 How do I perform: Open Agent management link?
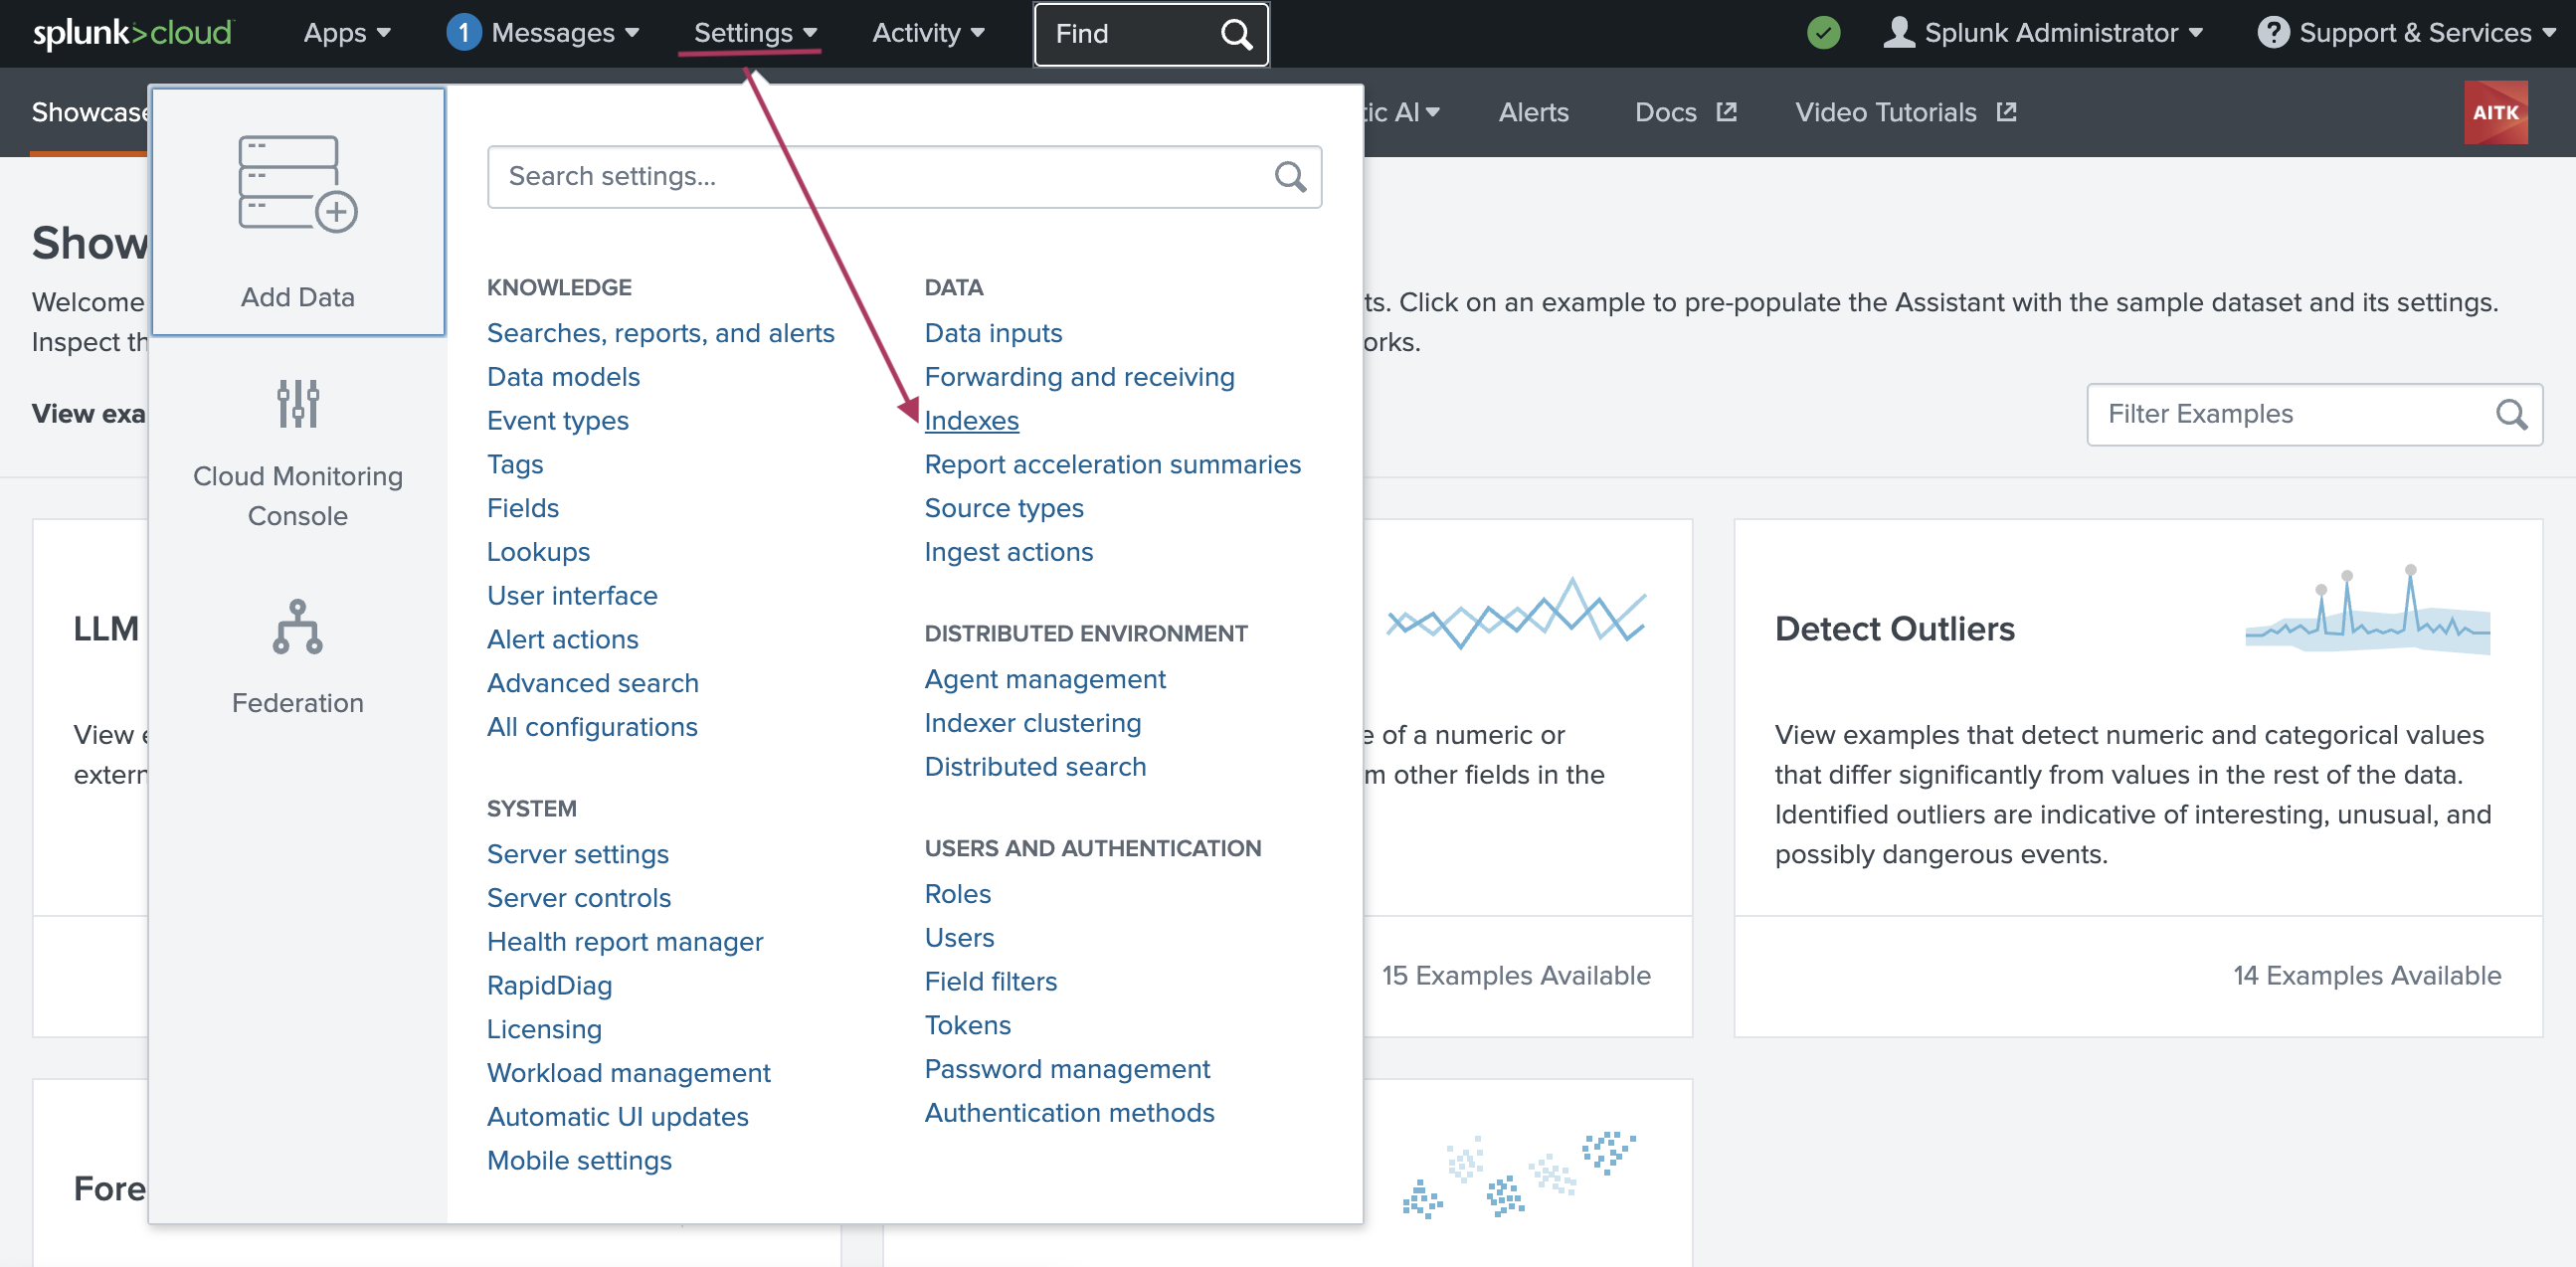pyautogui.click(x=1045, y=679)
